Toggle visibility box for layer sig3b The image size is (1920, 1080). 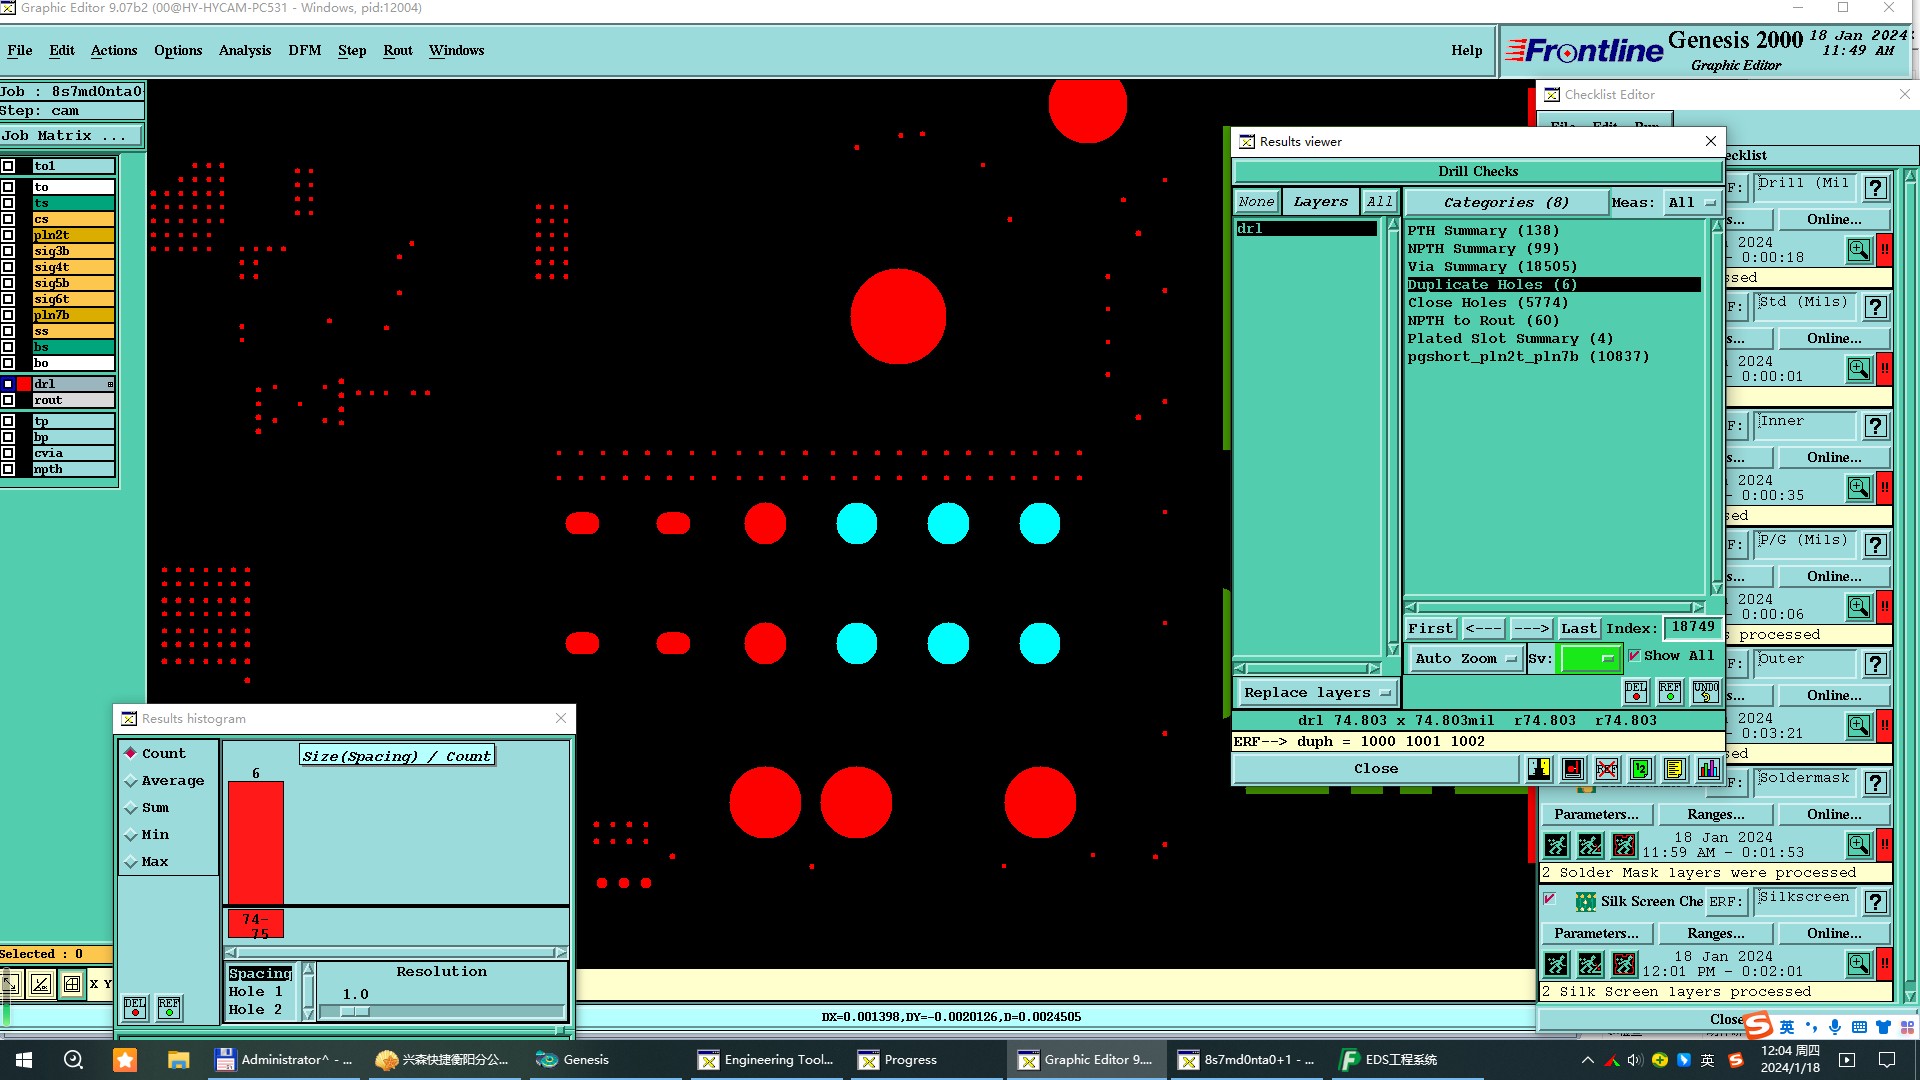pos(8,251)
